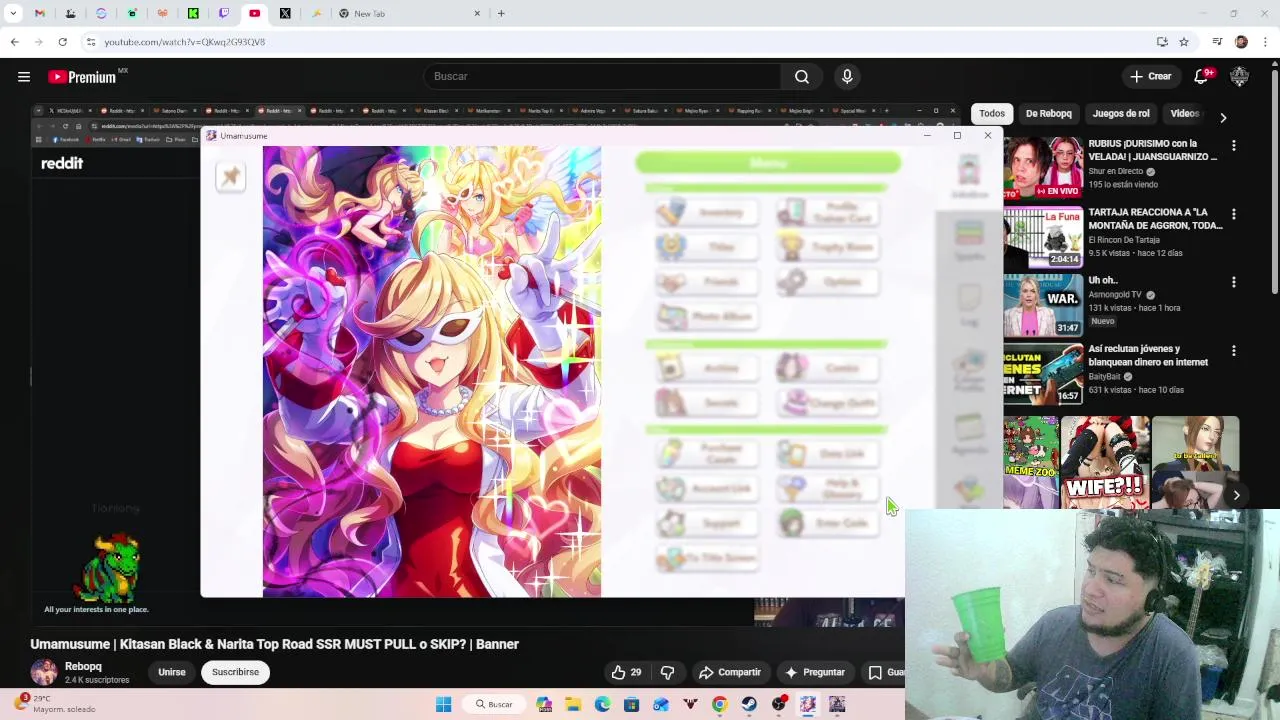Click the Chrome address bar URL
Screen dimensions: 1280x720
pos(184,42)
